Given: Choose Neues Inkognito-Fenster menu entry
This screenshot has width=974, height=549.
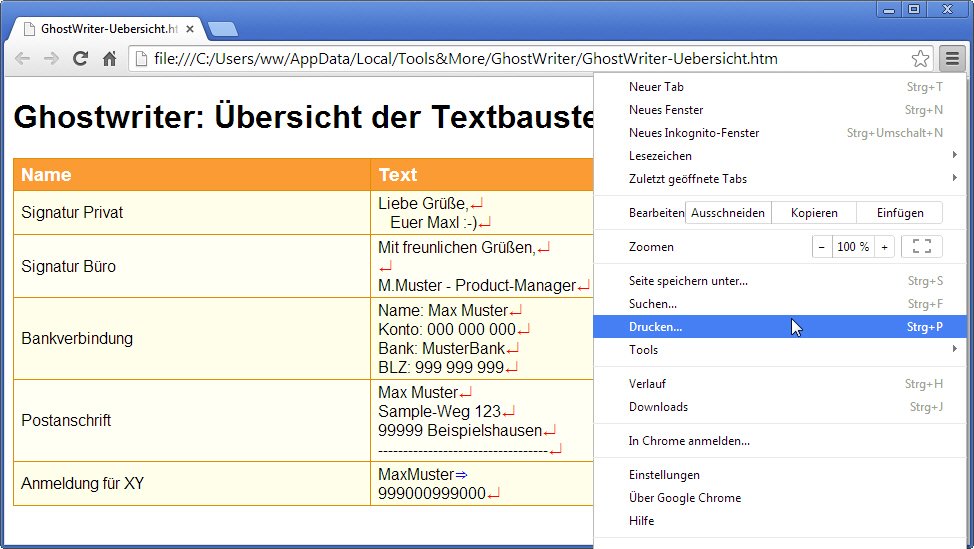Looking at the screenshot, I should [x=694, y=133].
